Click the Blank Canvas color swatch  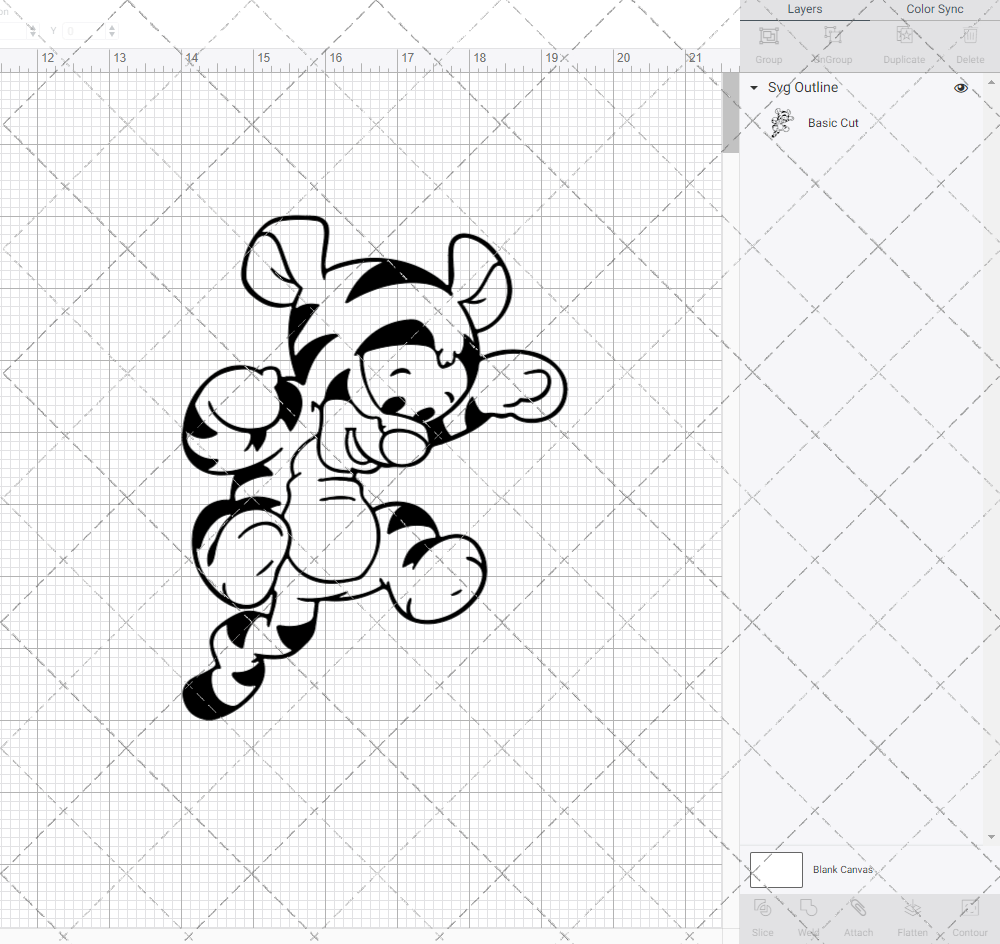[x=776, y=869]
